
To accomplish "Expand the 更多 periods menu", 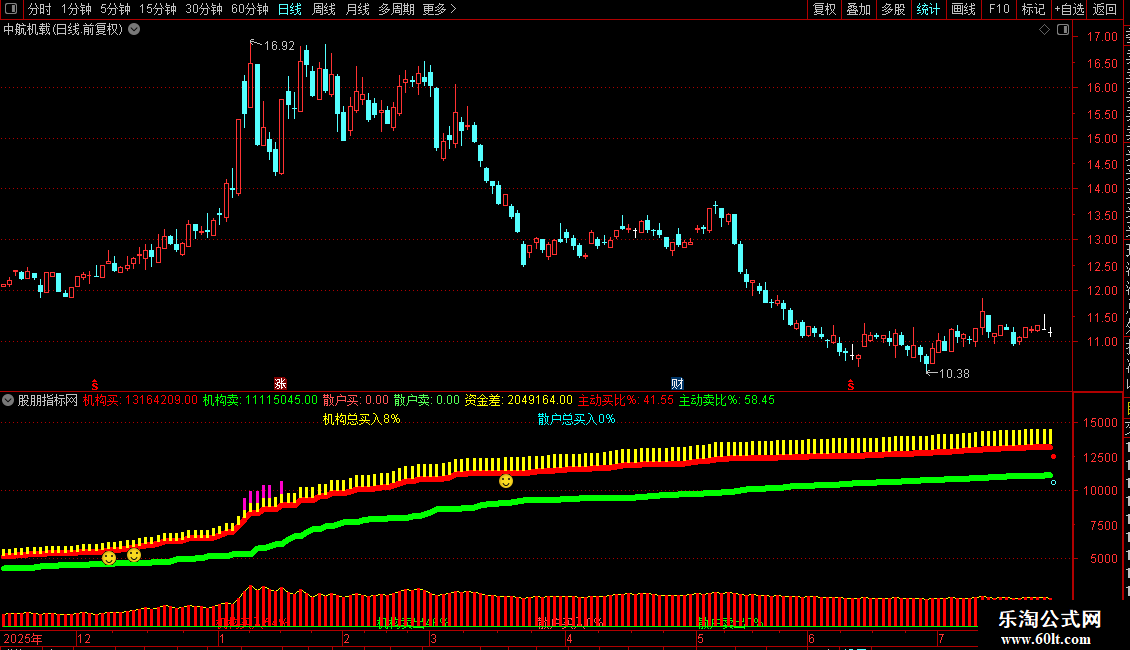I will tap(440, 9).
